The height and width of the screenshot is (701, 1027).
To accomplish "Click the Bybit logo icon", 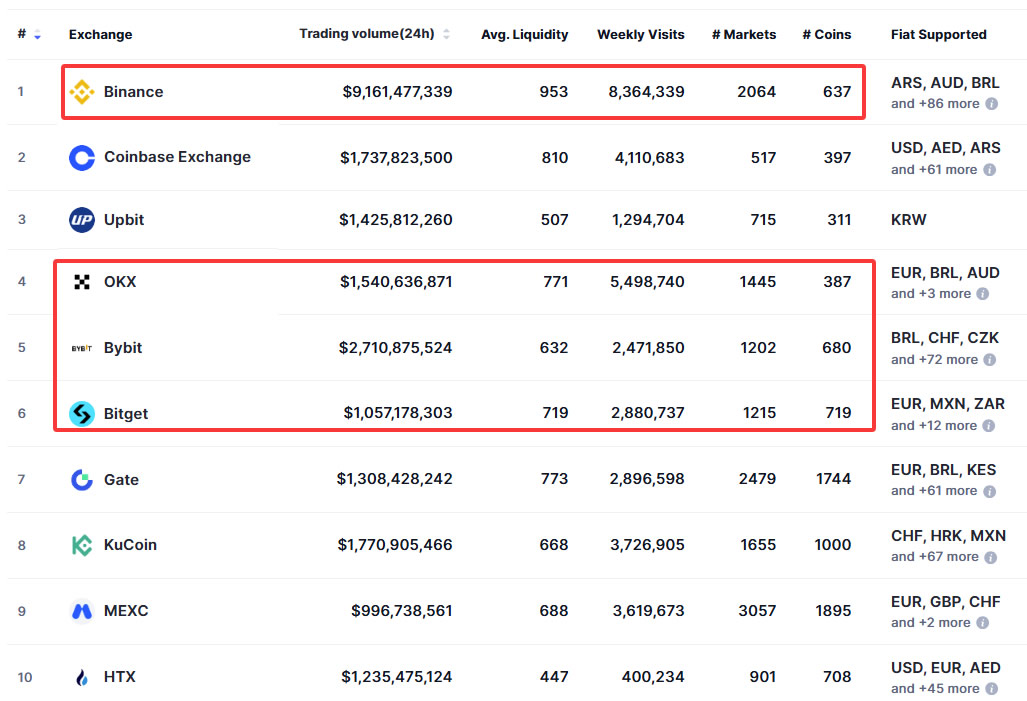I will click(x=82, y=348).
